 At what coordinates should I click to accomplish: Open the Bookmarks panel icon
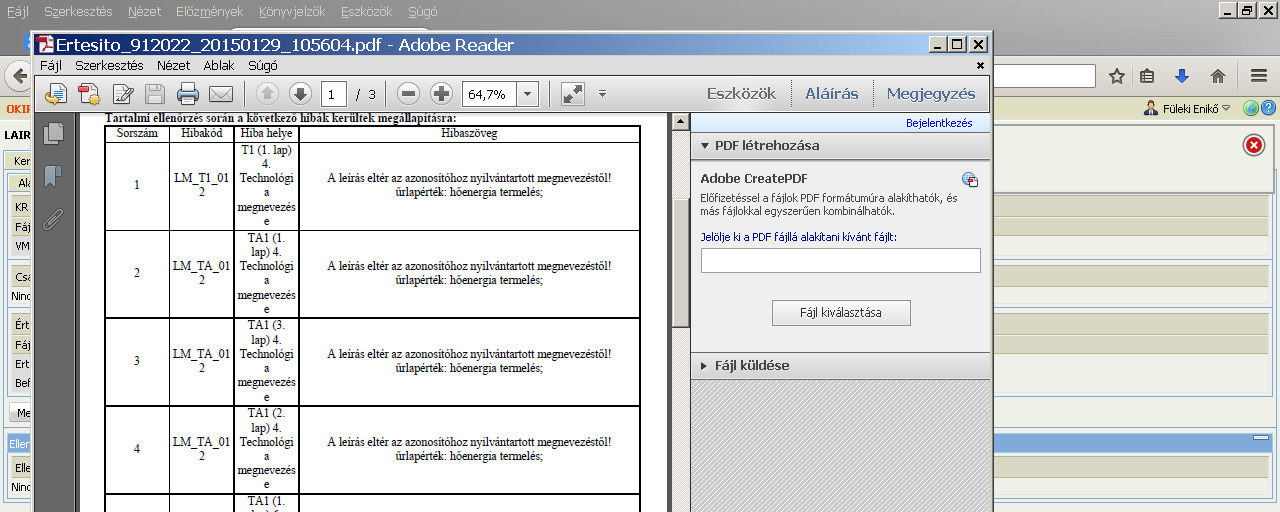[53, 176]
